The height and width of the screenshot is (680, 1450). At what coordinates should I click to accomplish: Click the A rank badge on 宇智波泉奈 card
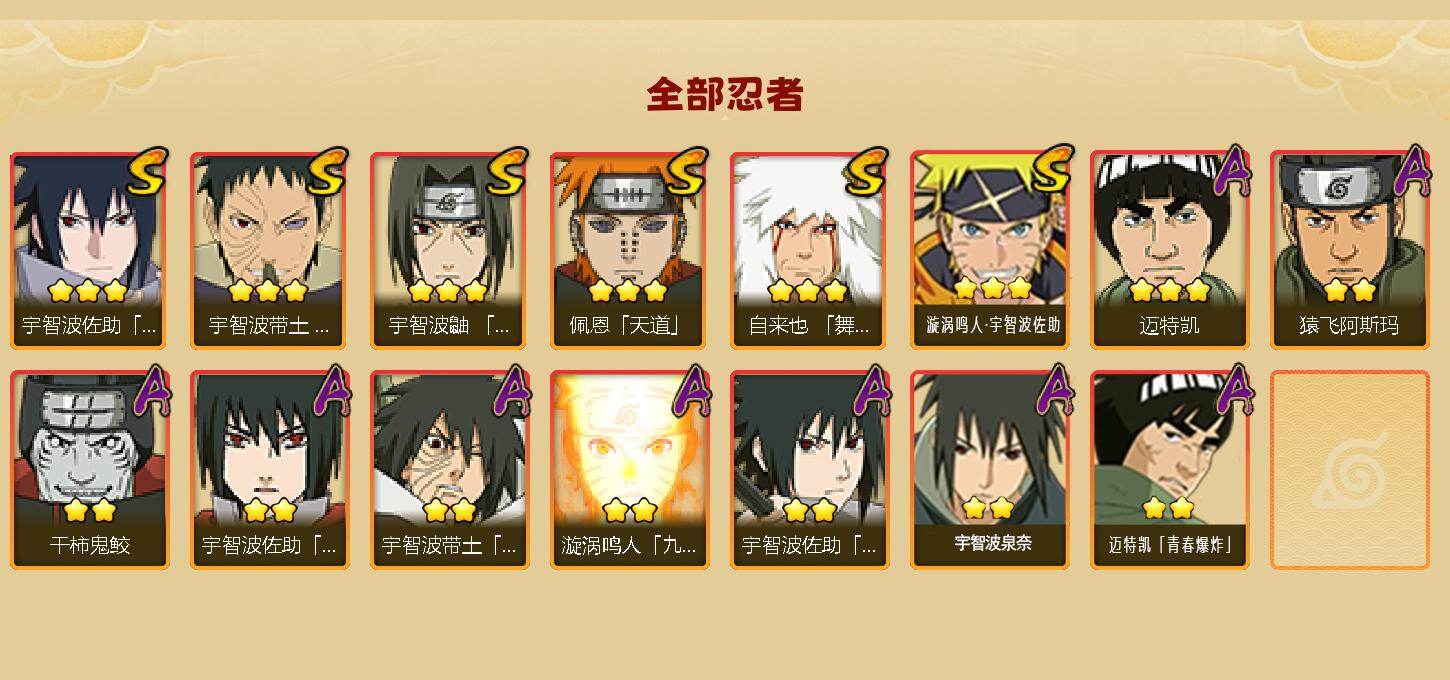coord(1052,391)
